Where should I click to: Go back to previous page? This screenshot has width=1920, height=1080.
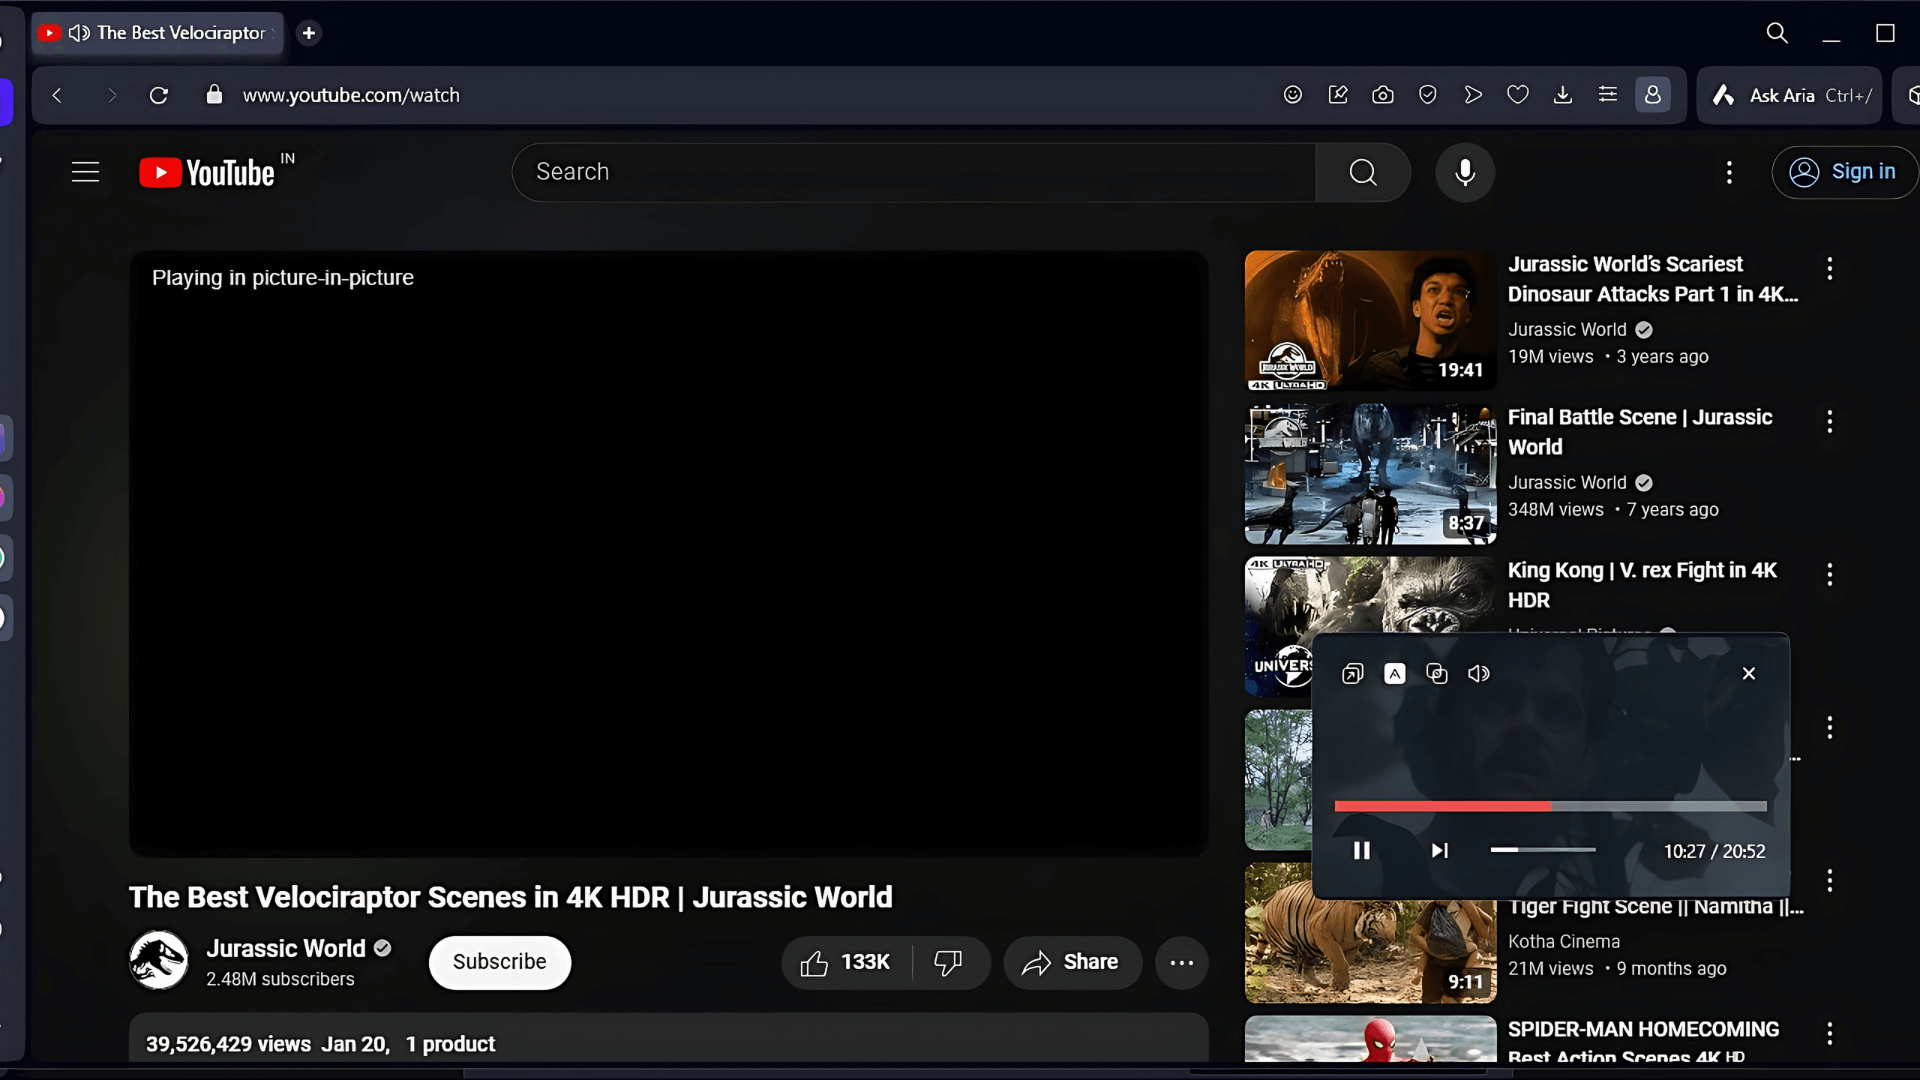click(x=57, y=95)
